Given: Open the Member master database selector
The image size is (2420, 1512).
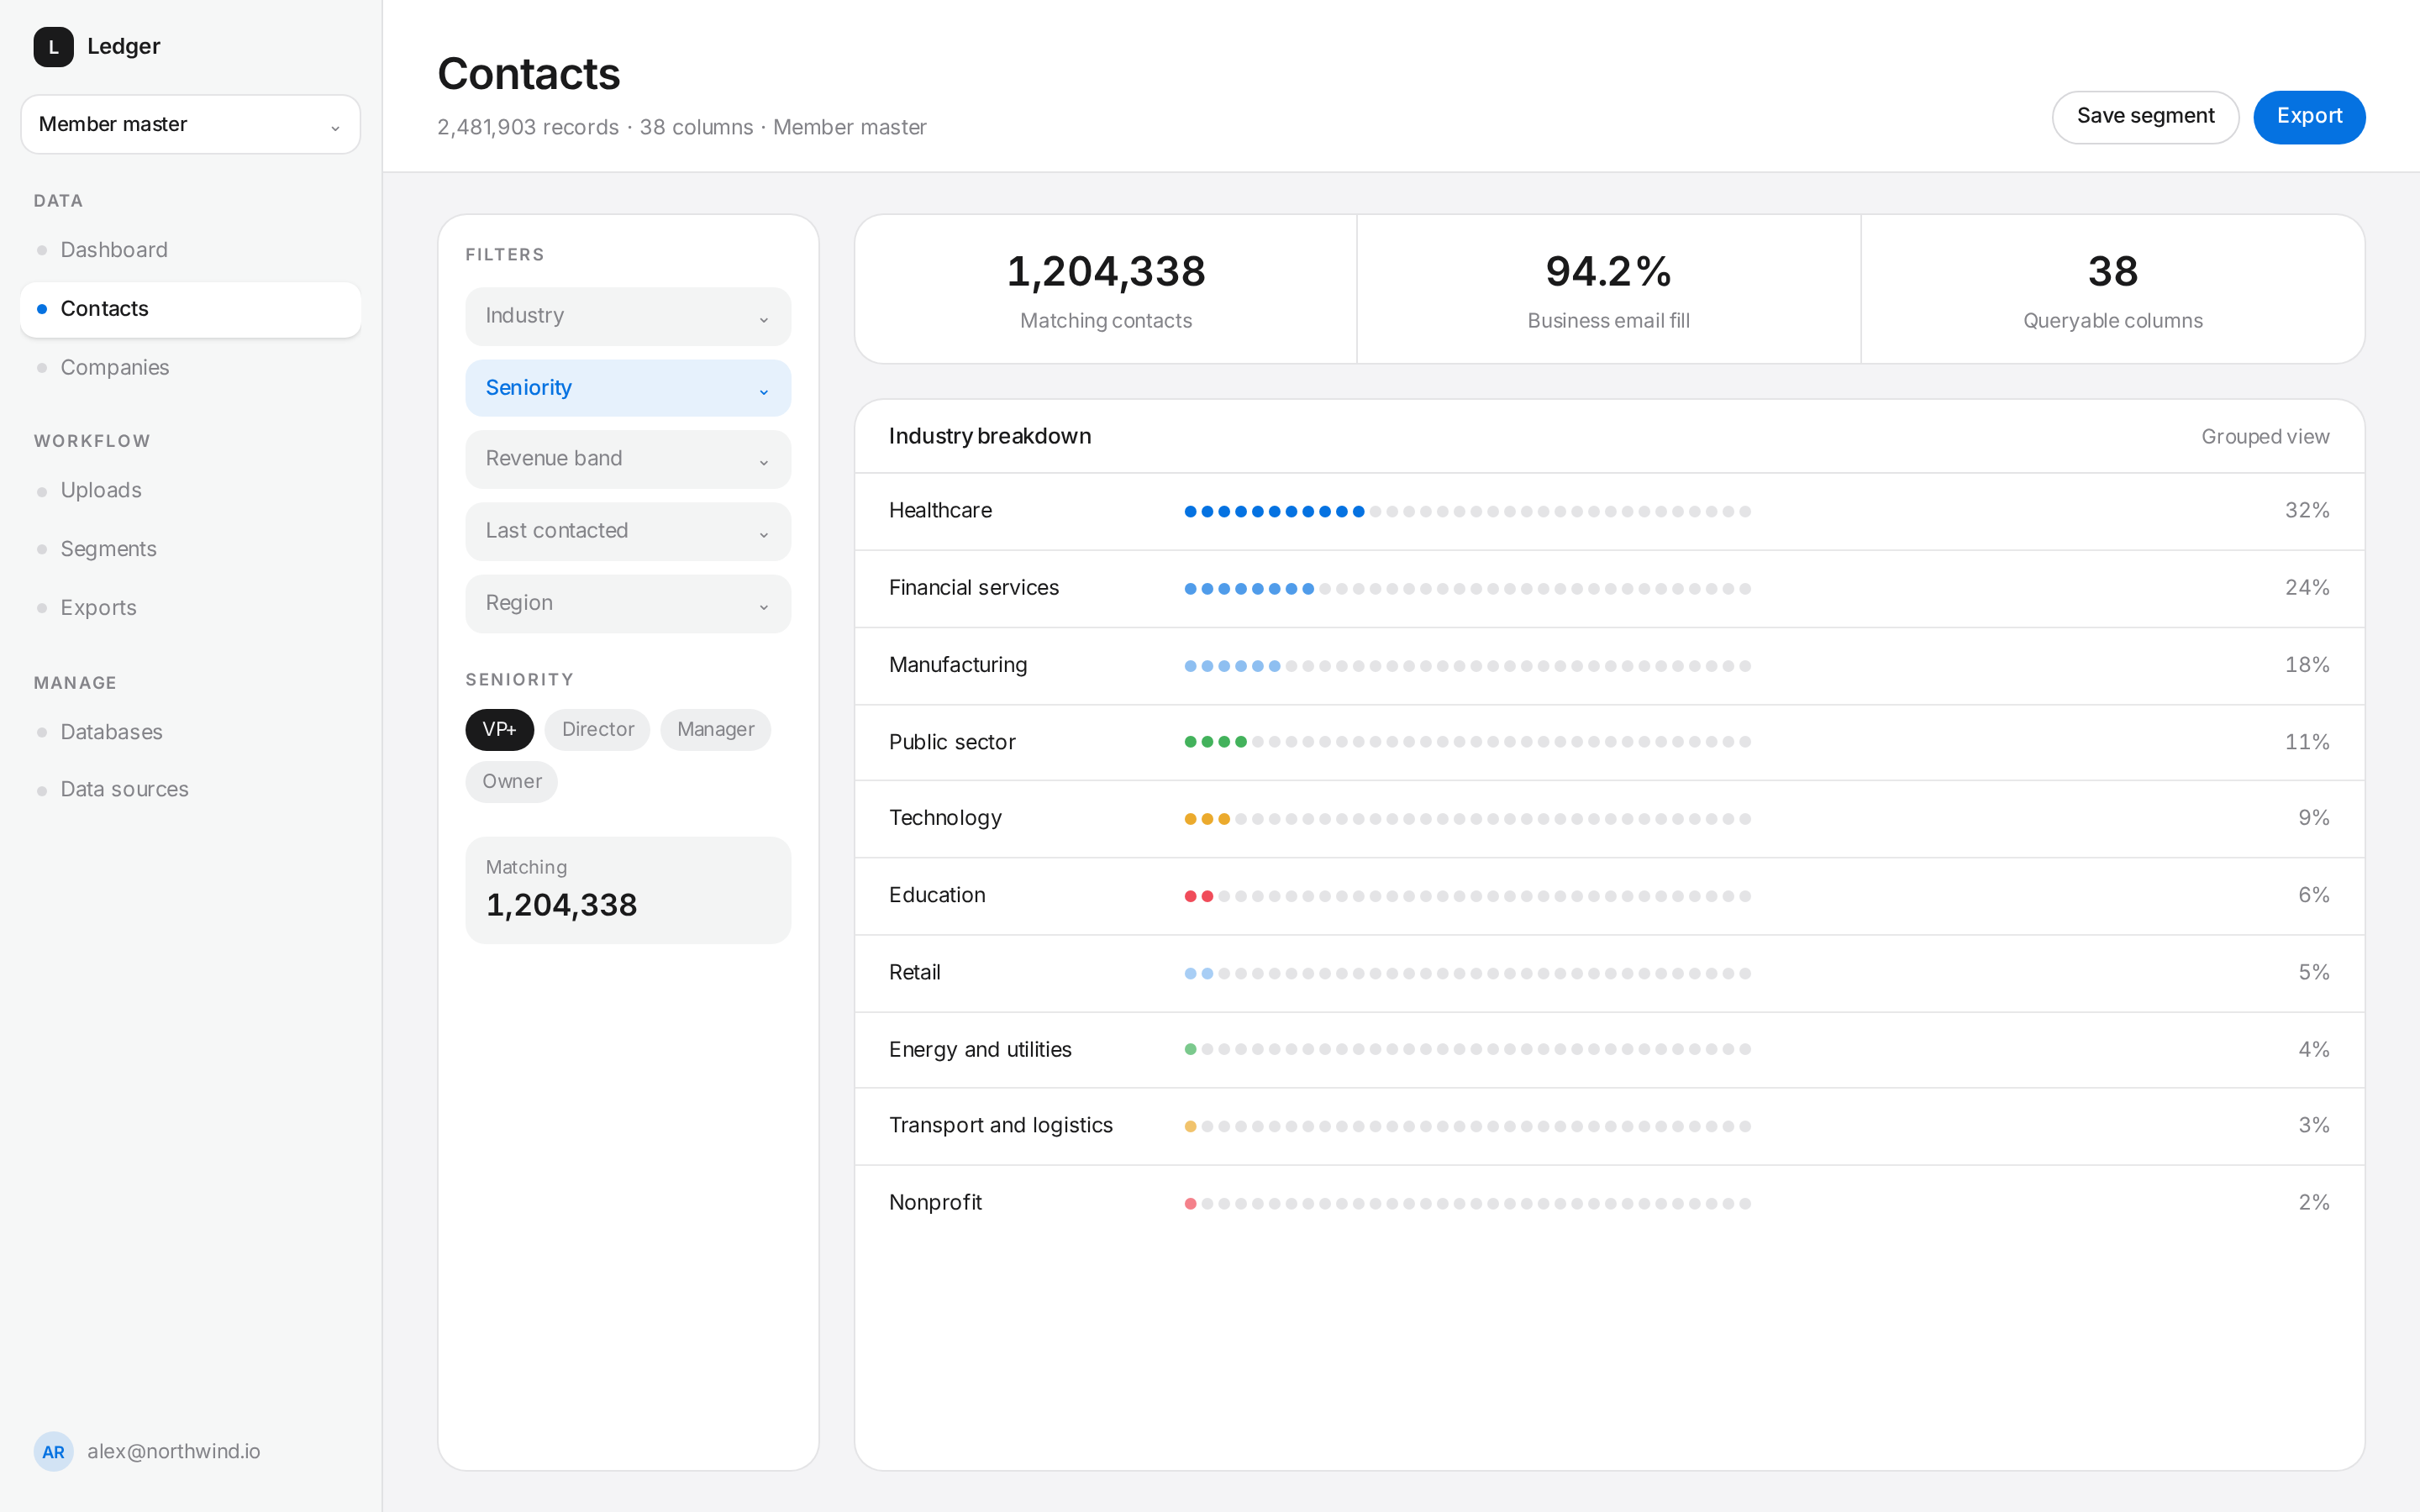Looking at the screenshot, I should (x=190, y=125).
